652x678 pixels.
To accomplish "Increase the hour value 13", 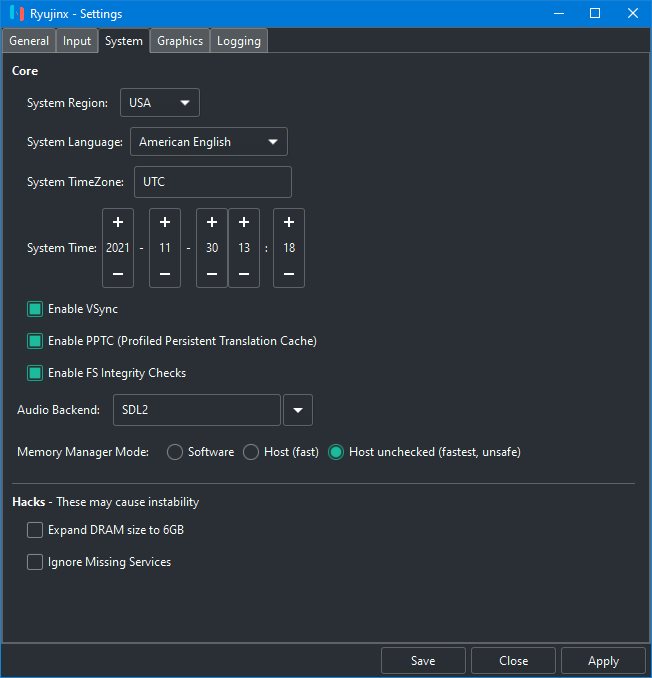I will (x=244, y=222).
